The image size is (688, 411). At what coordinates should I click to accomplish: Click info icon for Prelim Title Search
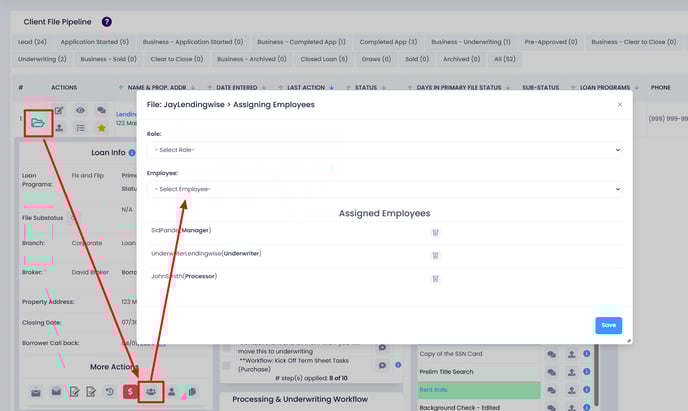587,372
